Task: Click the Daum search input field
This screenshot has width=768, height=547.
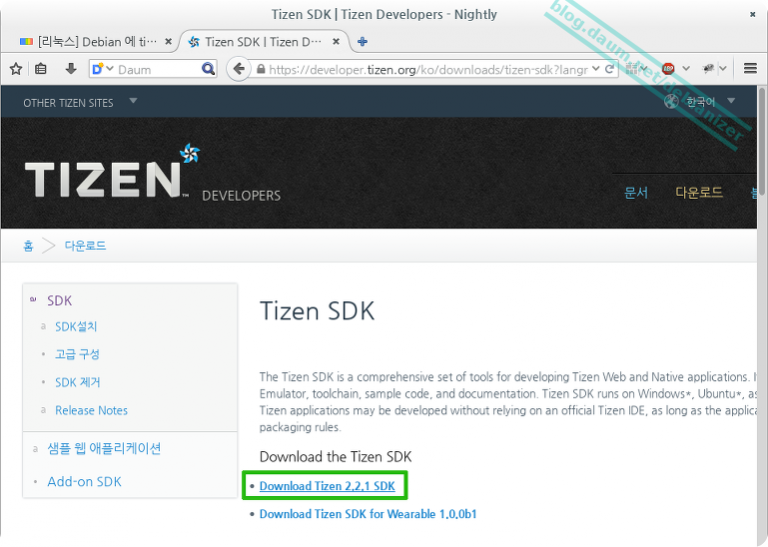Action: tap(158, 69)
